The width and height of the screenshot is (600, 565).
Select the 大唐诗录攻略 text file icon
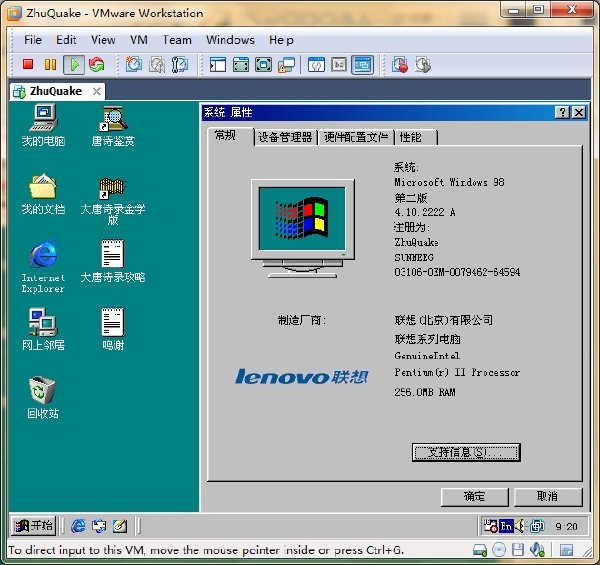tap(112, 261)
